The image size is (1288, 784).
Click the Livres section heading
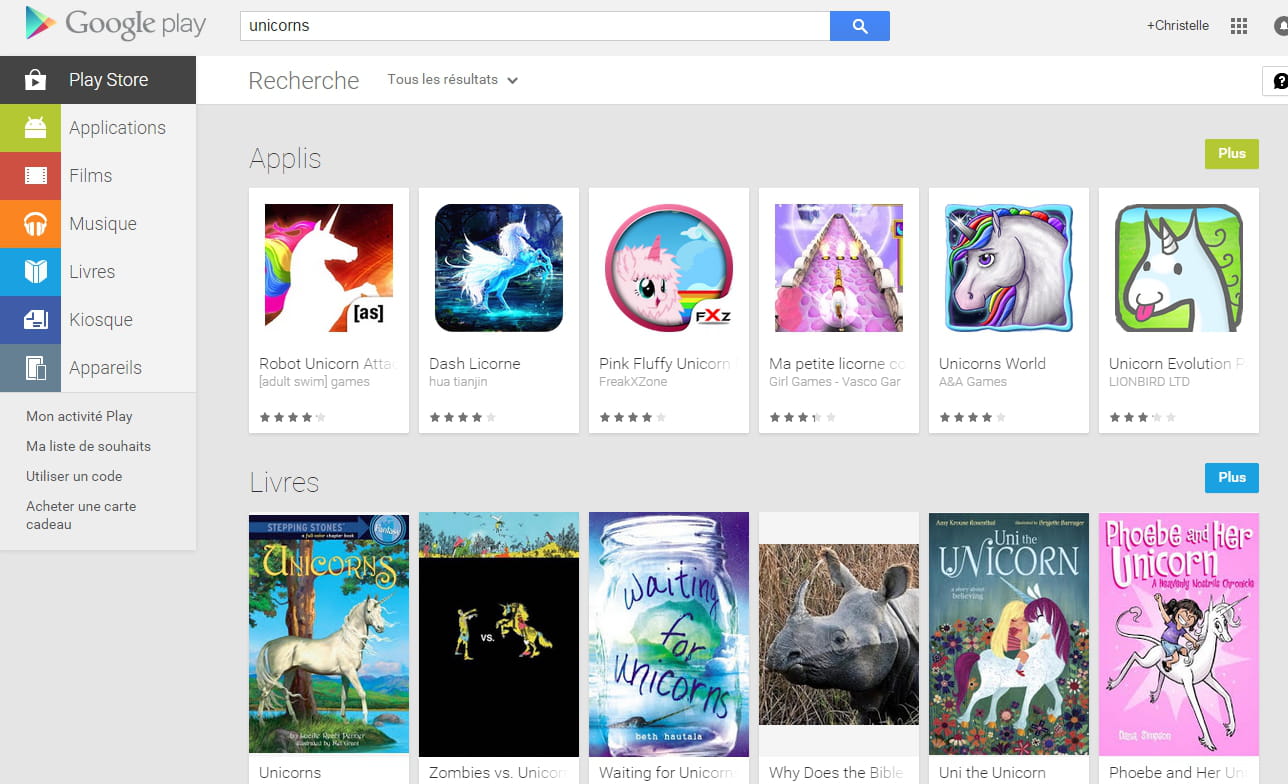click(x=284, y=483)
